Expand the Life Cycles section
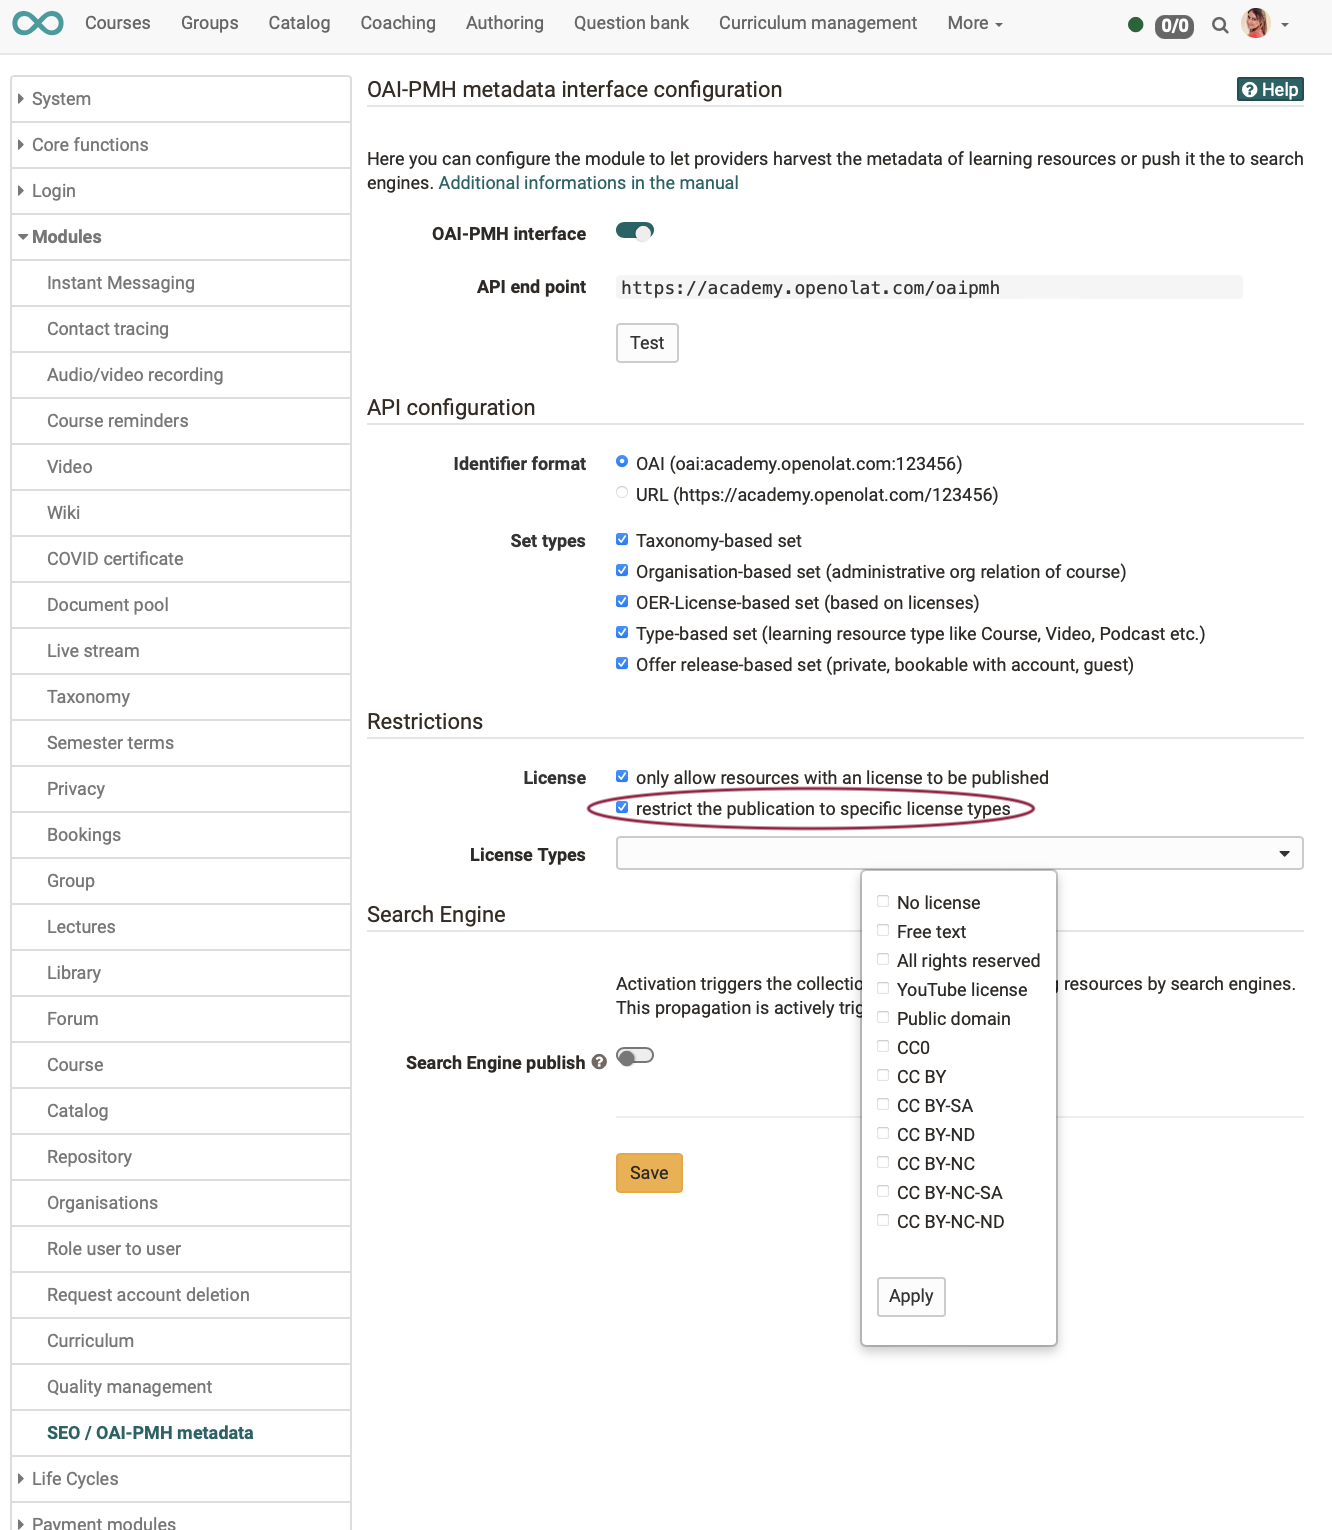 point(74,1478)
